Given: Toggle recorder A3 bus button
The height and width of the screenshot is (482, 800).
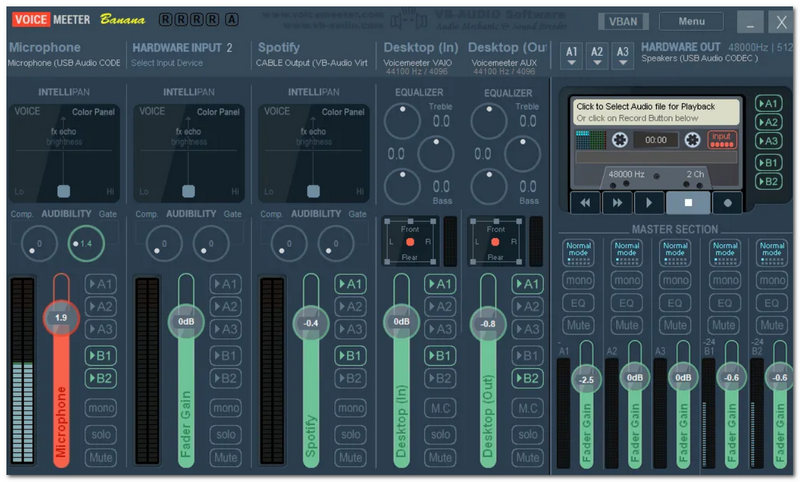Looking at the screenshot, I should 768,141.
